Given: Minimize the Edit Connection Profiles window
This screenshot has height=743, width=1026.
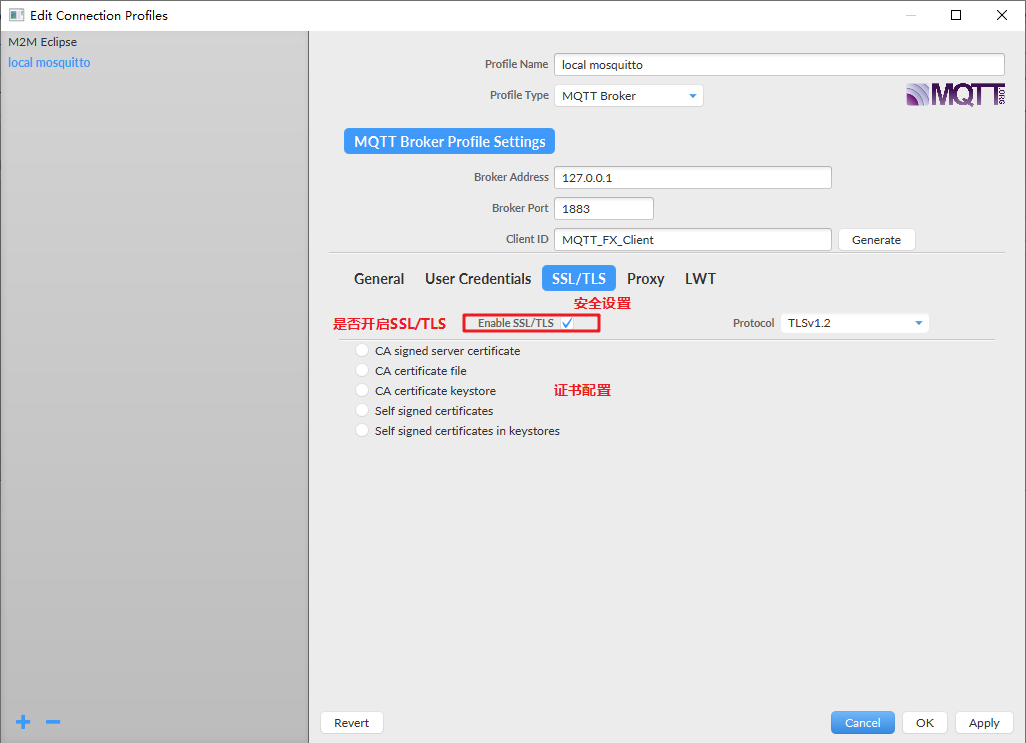Looking at the screenshot, I should point(911,15).
